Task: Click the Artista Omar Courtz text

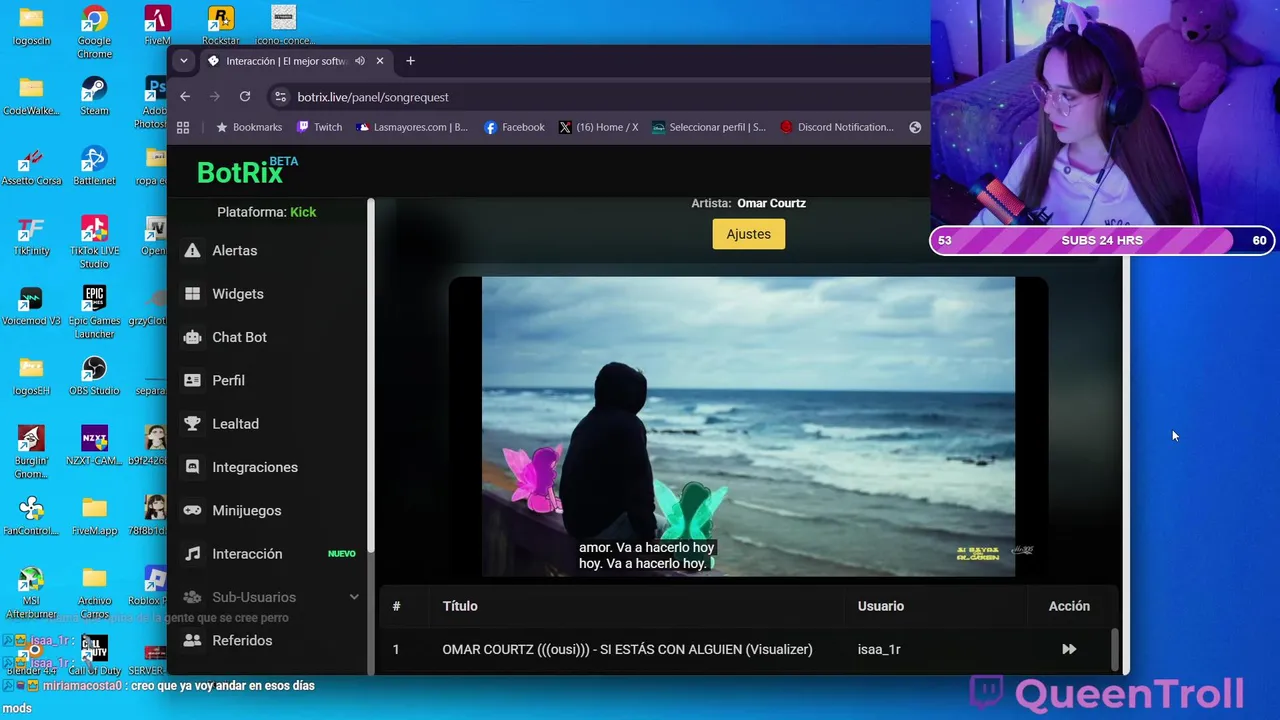Action: [749, 203]
